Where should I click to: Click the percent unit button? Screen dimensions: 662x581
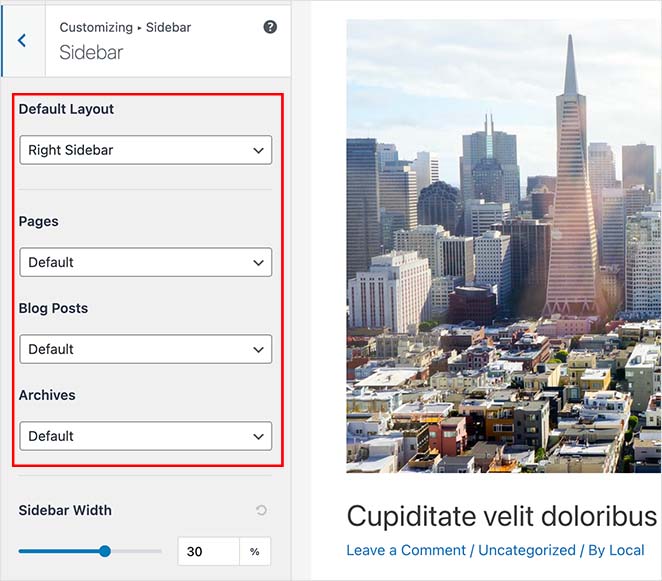(x=255, y=551)
